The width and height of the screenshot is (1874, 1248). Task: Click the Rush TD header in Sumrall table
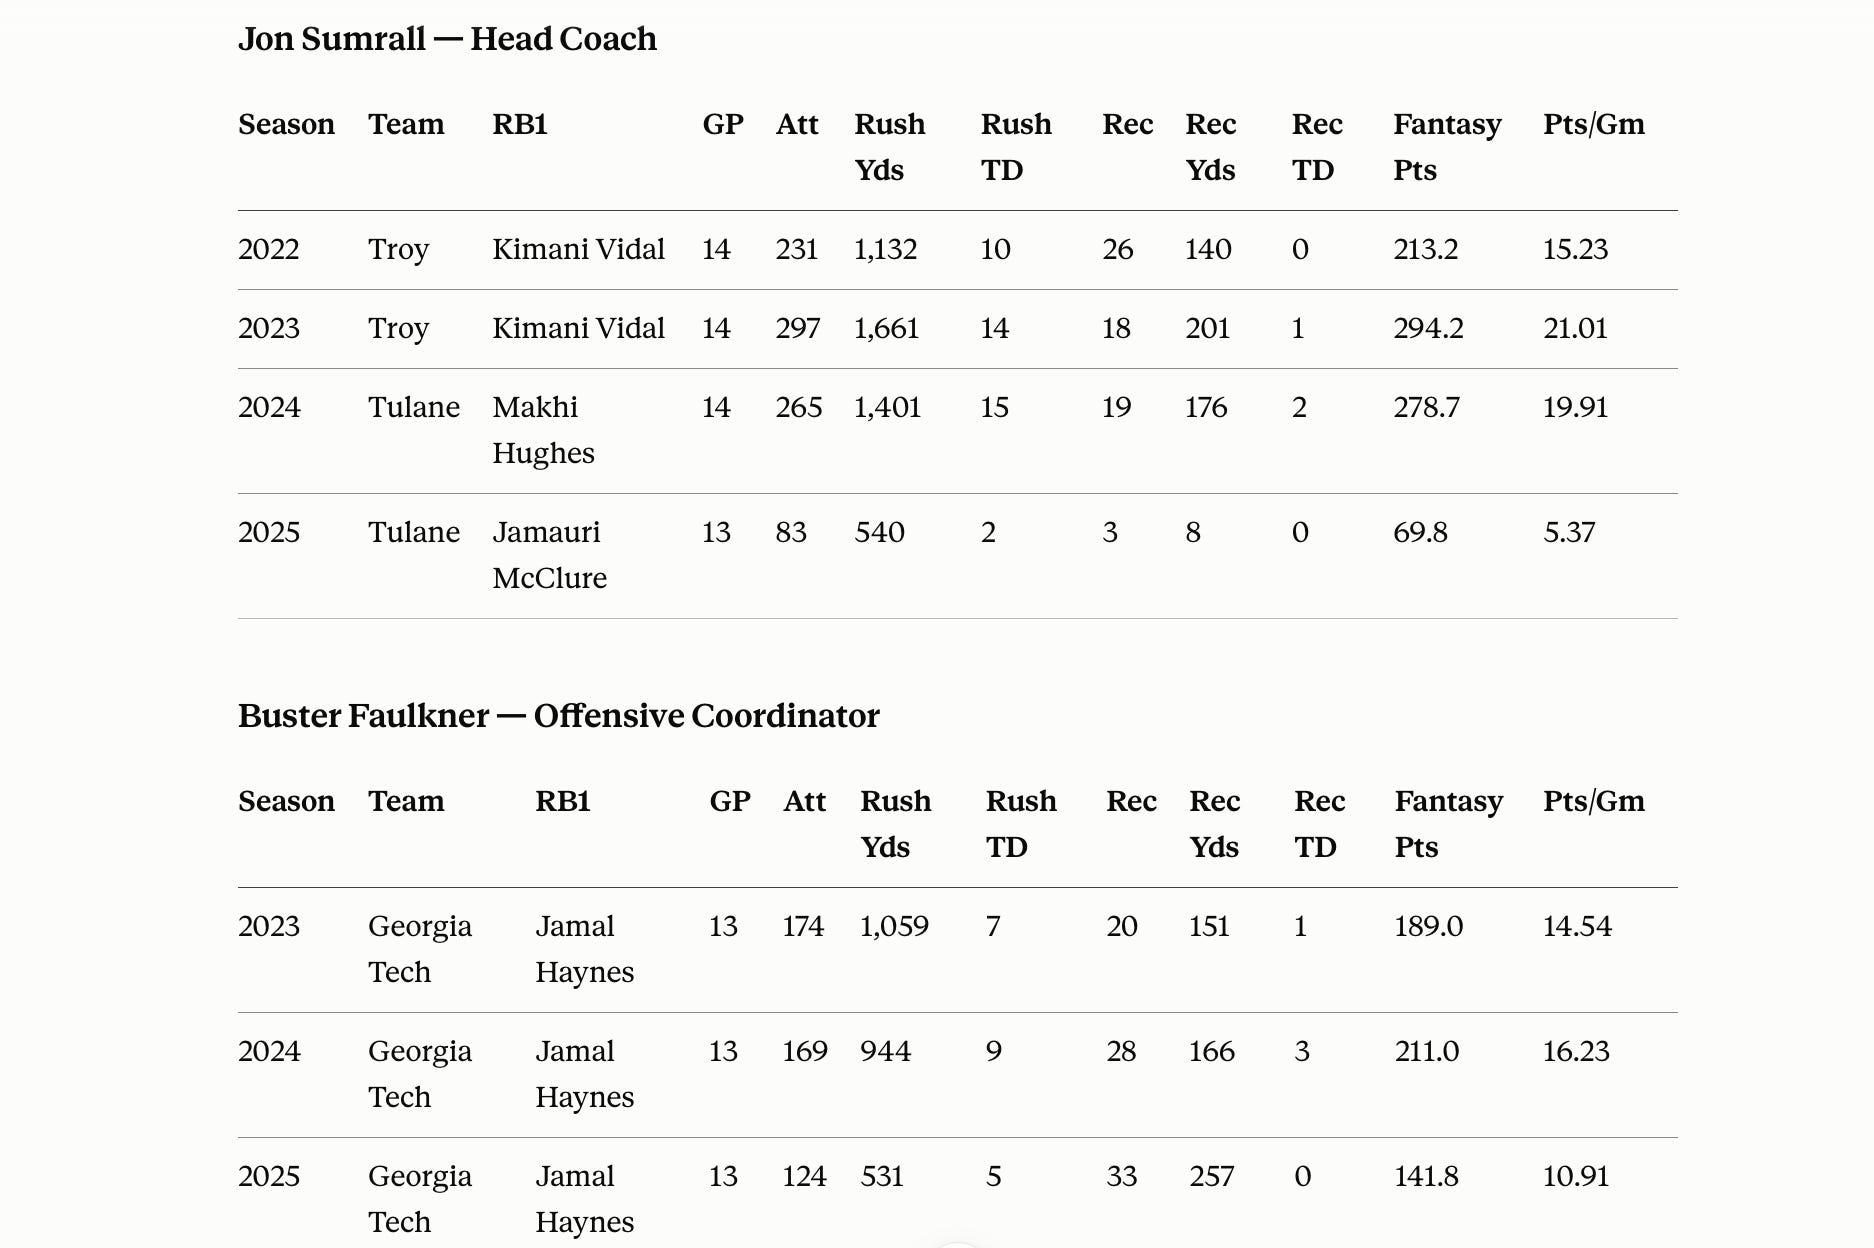coord(1016,147)
